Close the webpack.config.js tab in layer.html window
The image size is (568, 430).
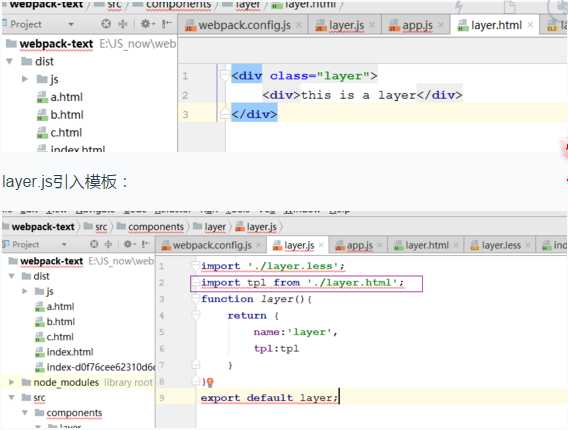299,25
